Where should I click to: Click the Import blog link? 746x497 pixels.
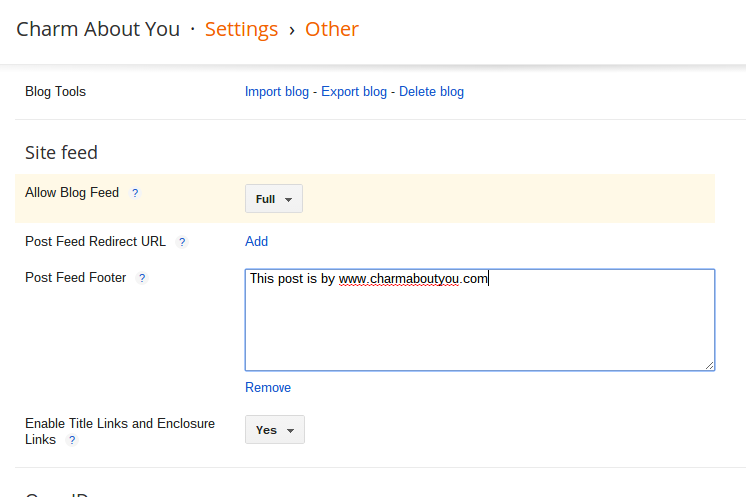pos(277,92)
